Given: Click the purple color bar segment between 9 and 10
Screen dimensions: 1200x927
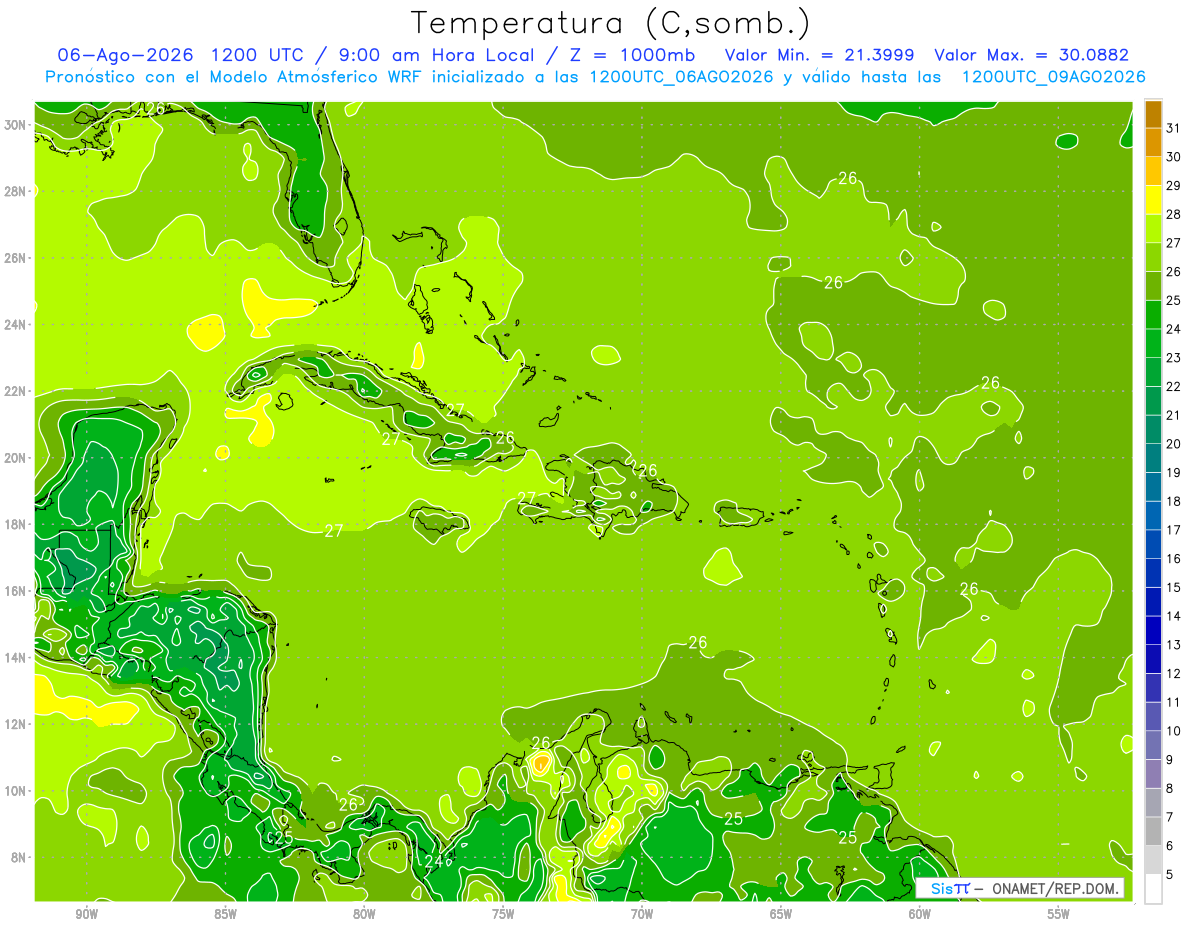Looking at the screenshot, I should [1153, 746].
